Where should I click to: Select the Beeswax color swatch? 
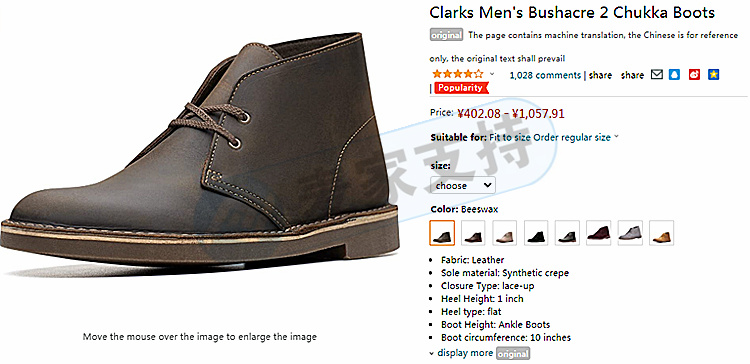pyautogui.click(x=442, y=233)
